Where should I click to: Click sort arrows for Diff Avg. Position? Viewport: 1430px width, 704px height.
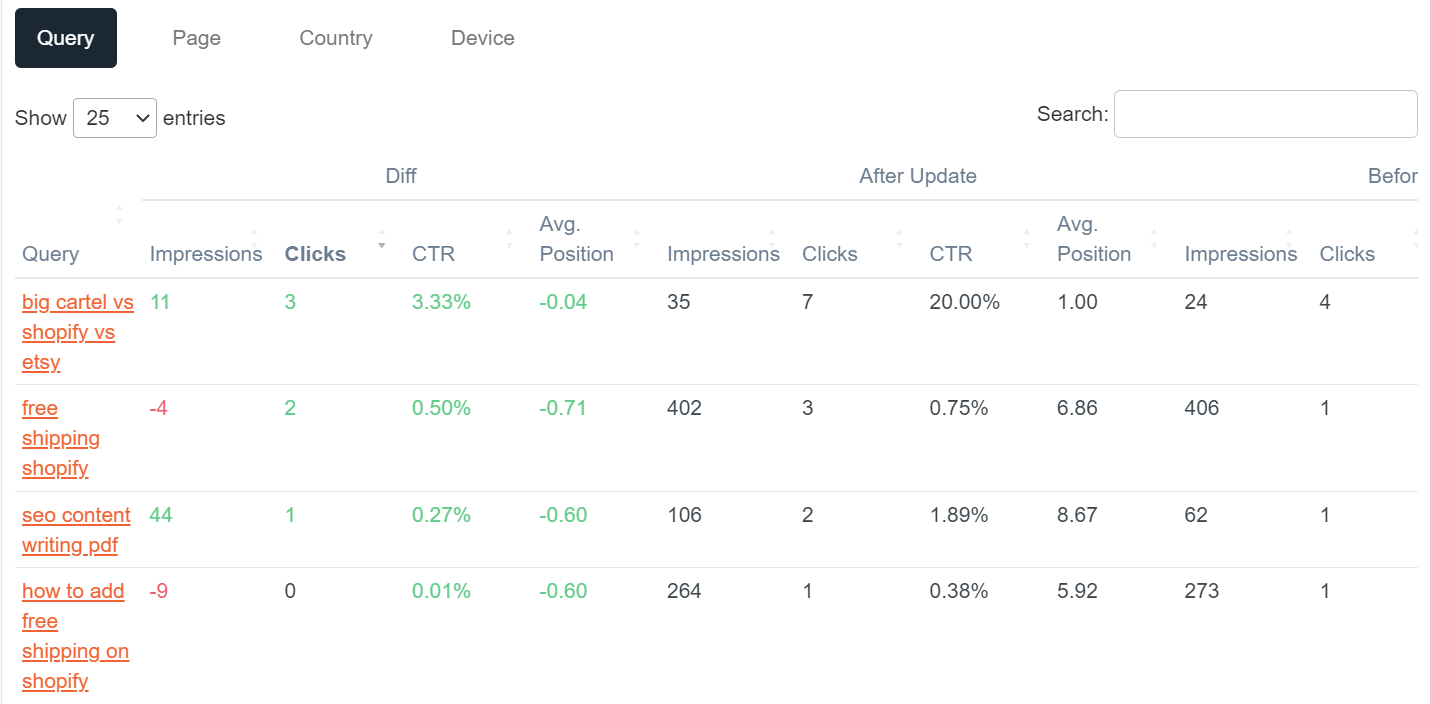click(637, 238)
